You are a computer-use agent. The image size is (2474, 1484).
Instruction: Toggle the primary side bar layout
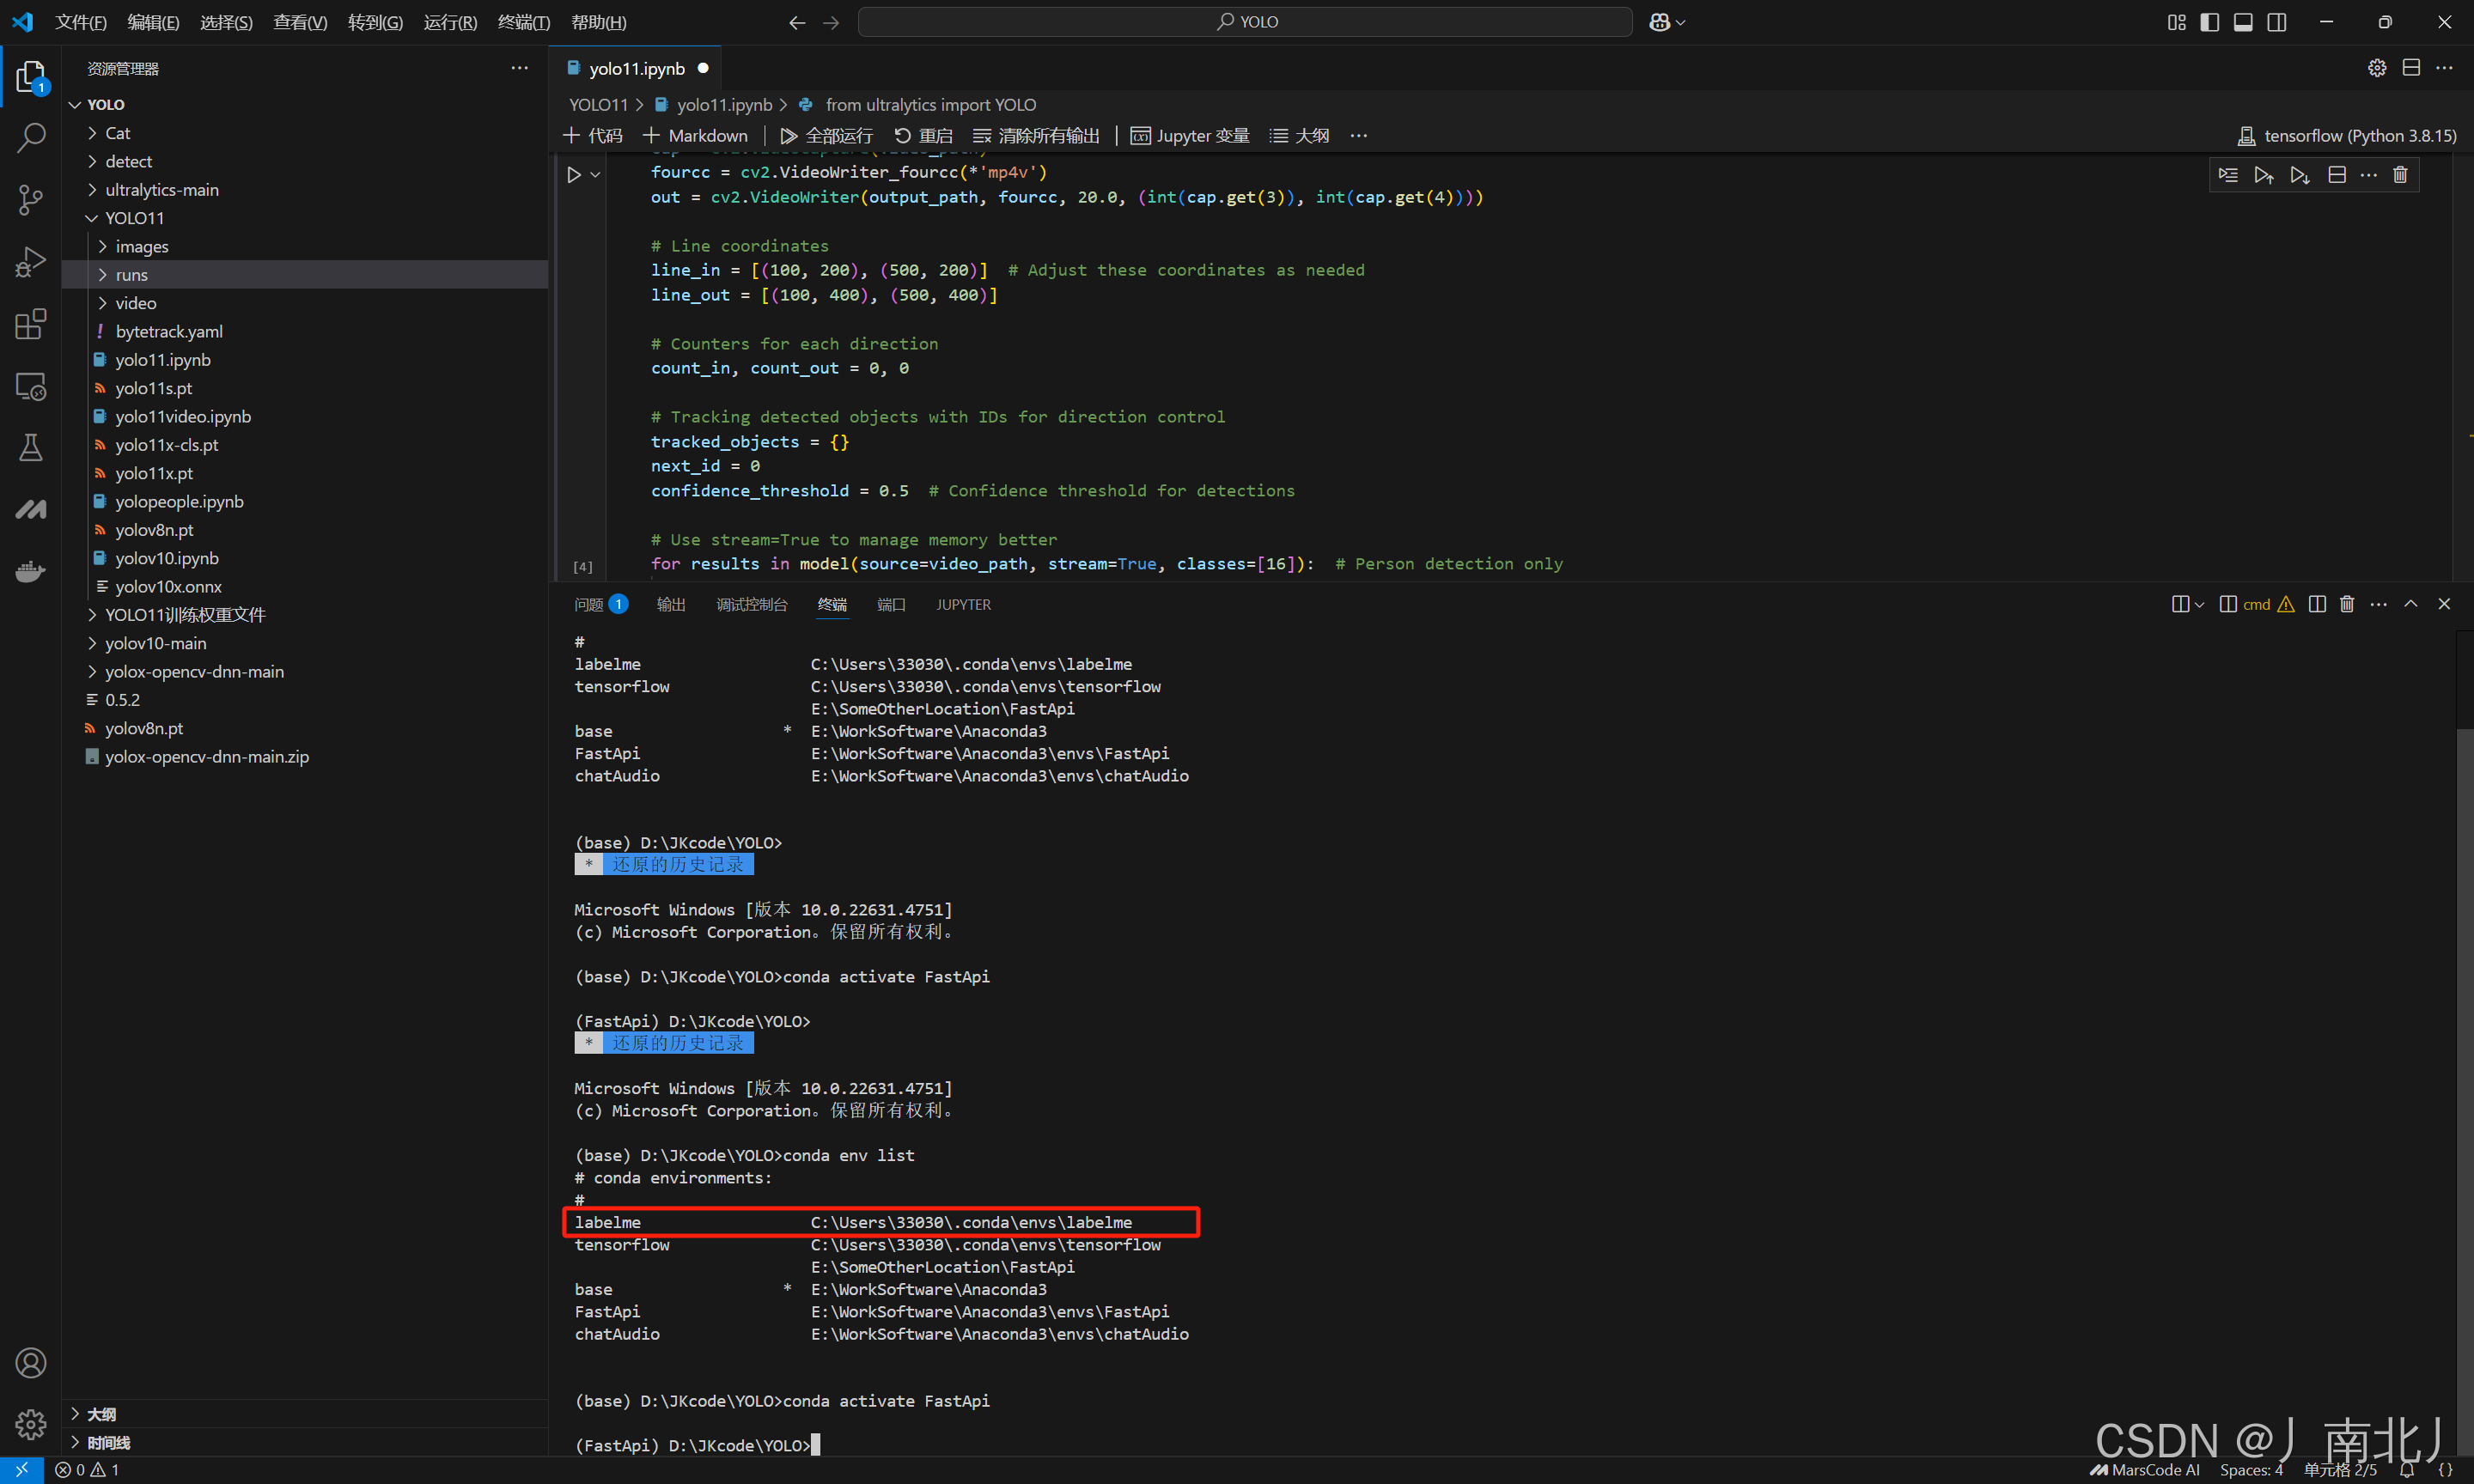pos(2210,22)
